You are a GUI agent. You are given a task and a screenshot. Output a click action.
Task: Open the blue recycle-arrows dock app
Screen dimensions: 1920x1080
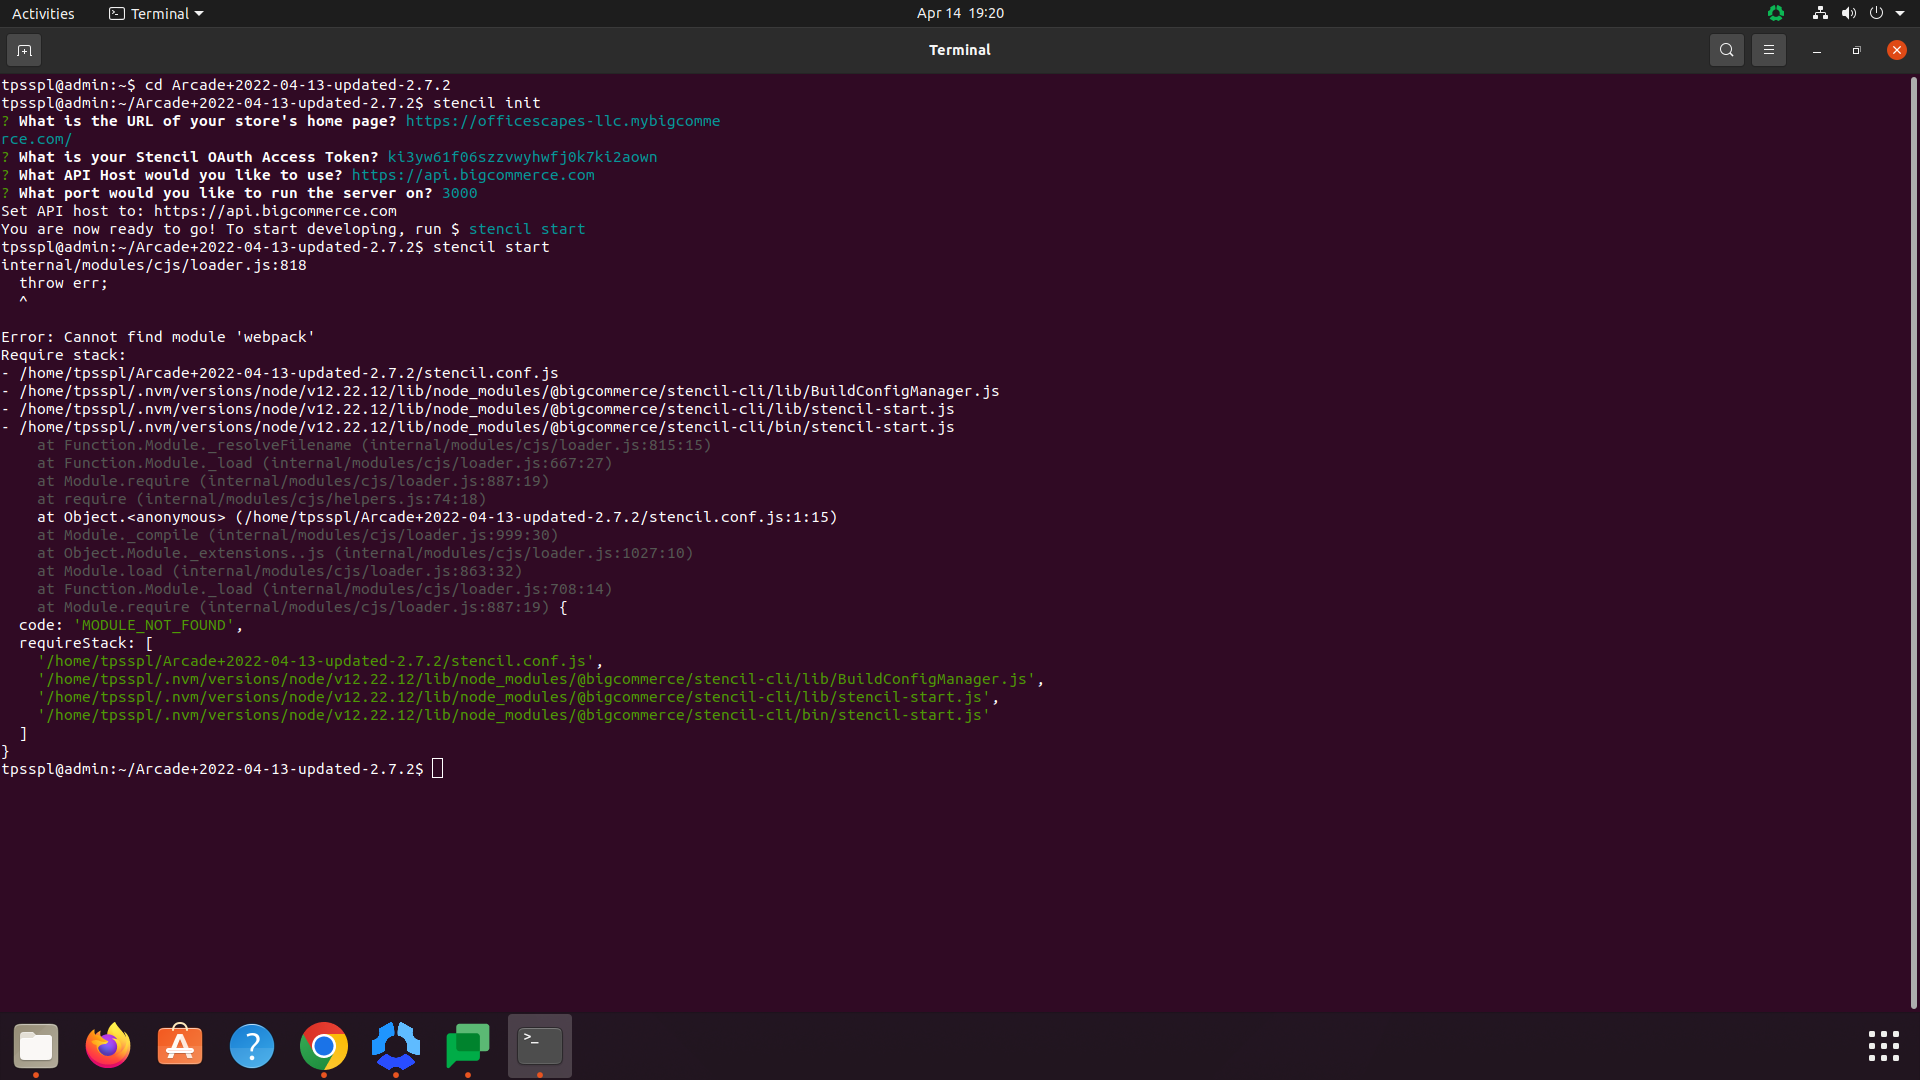coord(396,1046)
